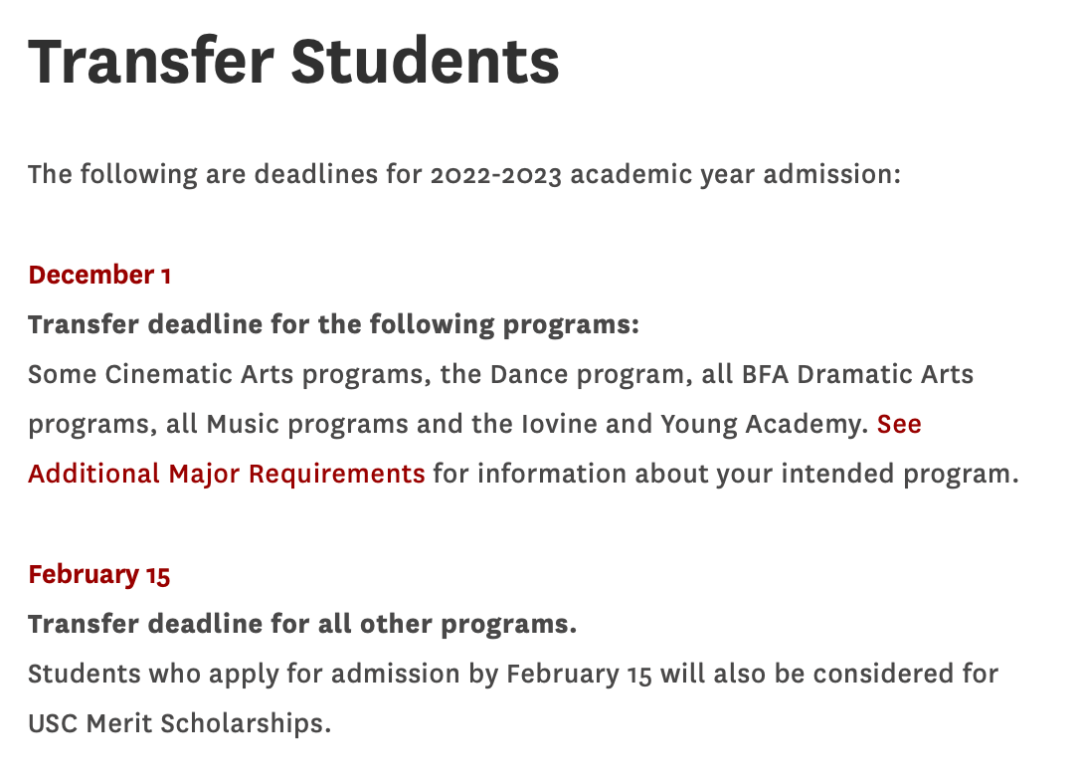The image size is (1080, 784).
Task: Click the "Iovine and Young Academy" text
Action: click(x=691, y=424)
